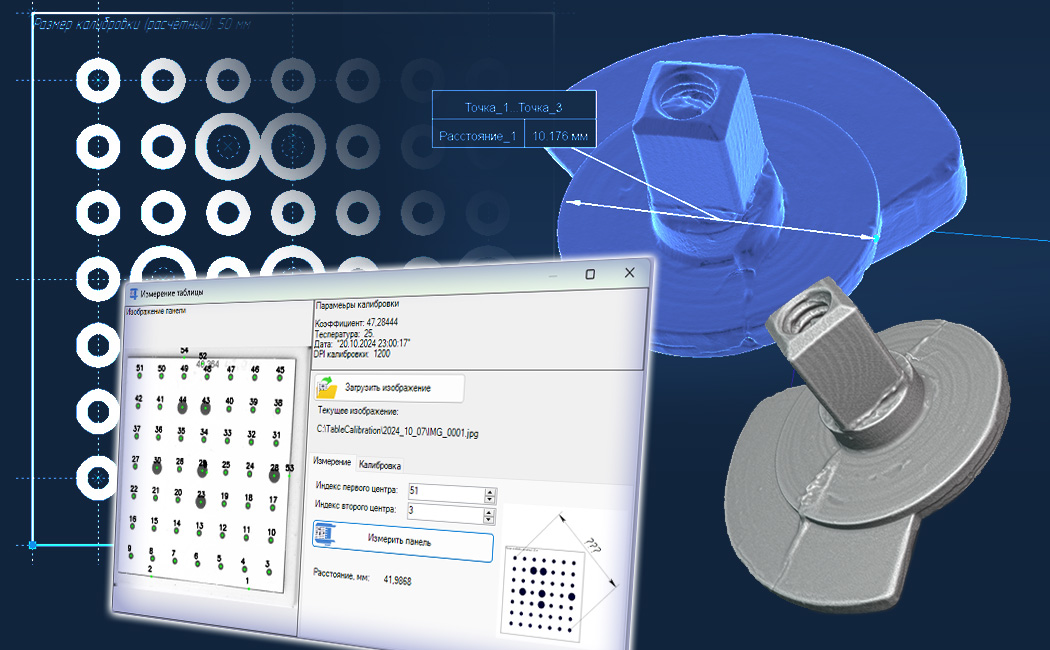
Task: Increase the Индекс первого центра value
Action: tap(490, 491)
